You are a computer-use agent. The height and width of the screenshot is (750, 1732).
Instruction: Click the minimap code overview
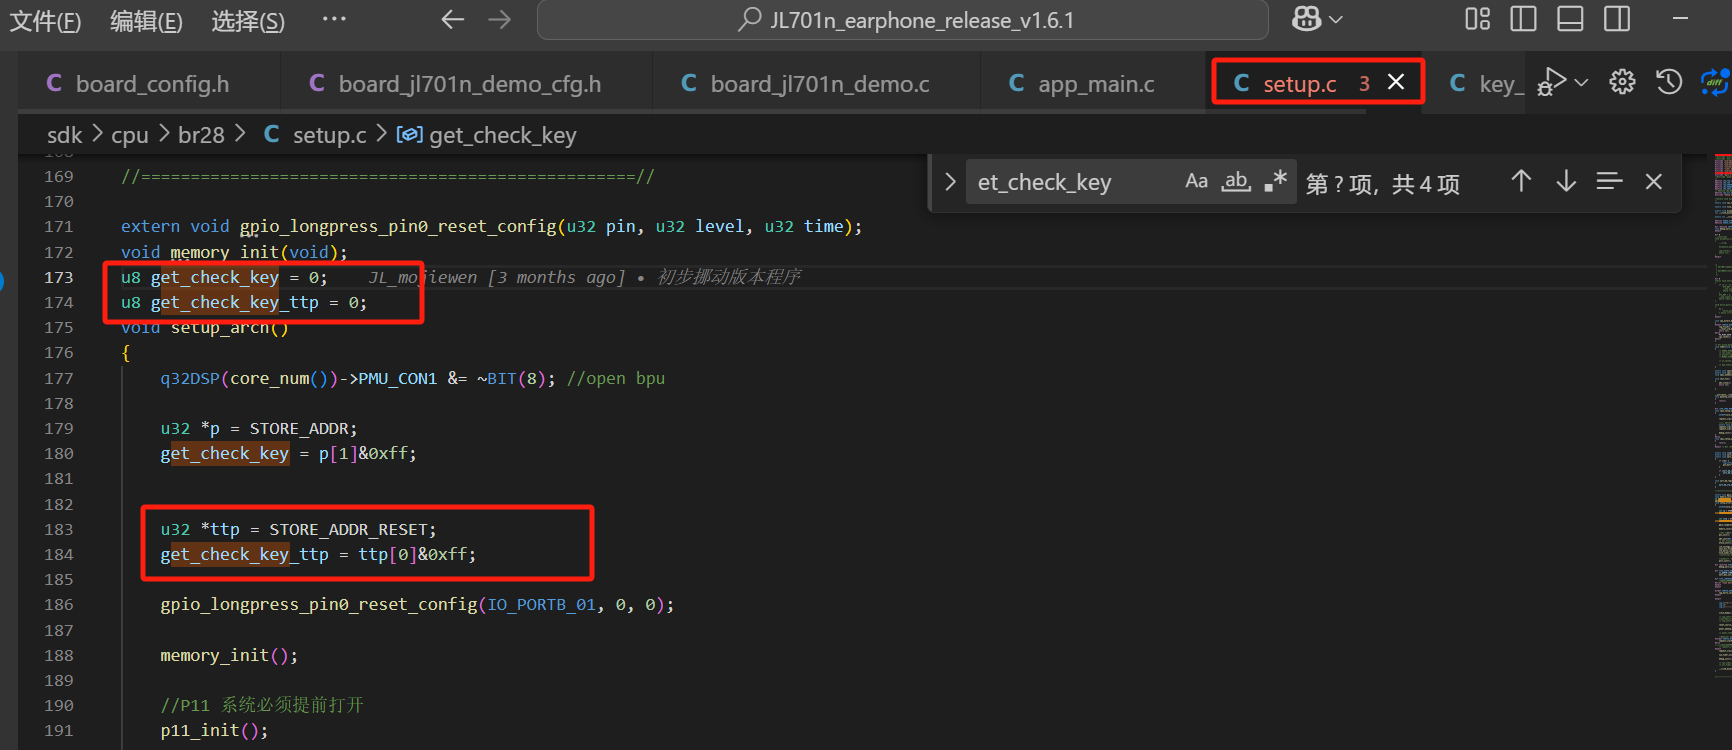(x=1722, y=415)
